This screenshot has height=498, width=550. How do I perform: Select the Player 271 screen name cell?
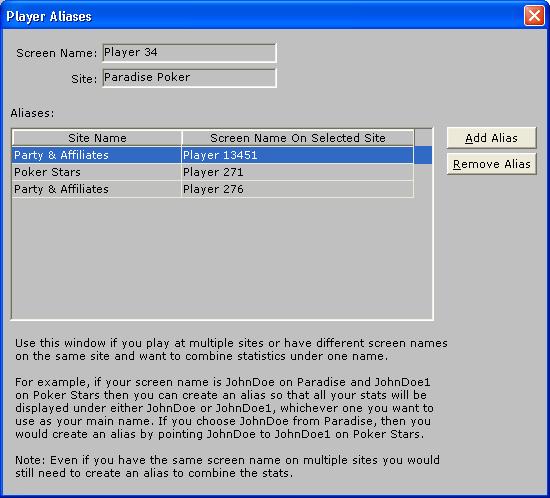point(297,172)
